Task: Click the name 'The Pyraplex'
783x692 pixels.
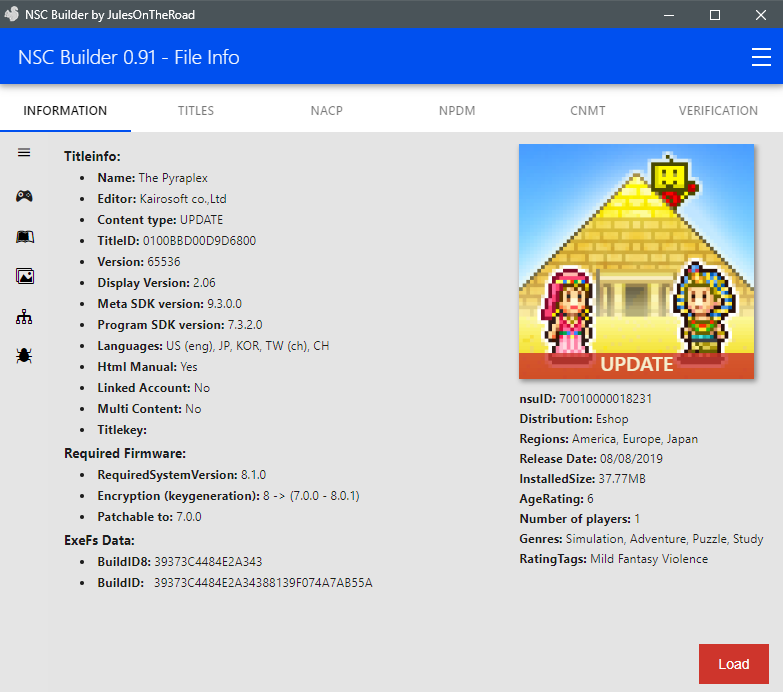Action: point(173,178)
